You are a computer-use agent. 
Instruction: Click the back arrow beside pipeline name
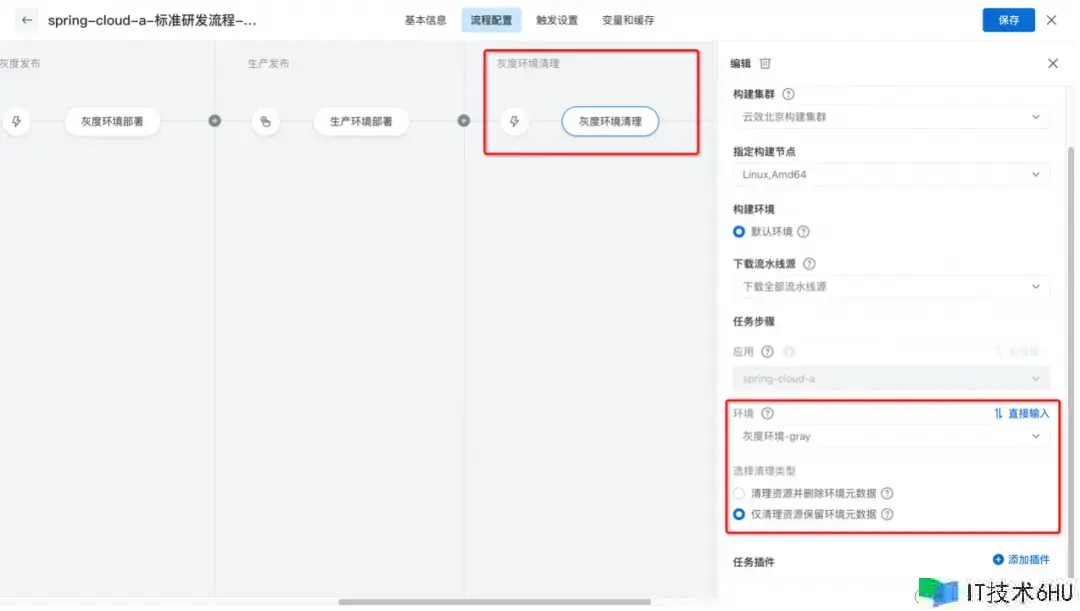click(27, 20)
